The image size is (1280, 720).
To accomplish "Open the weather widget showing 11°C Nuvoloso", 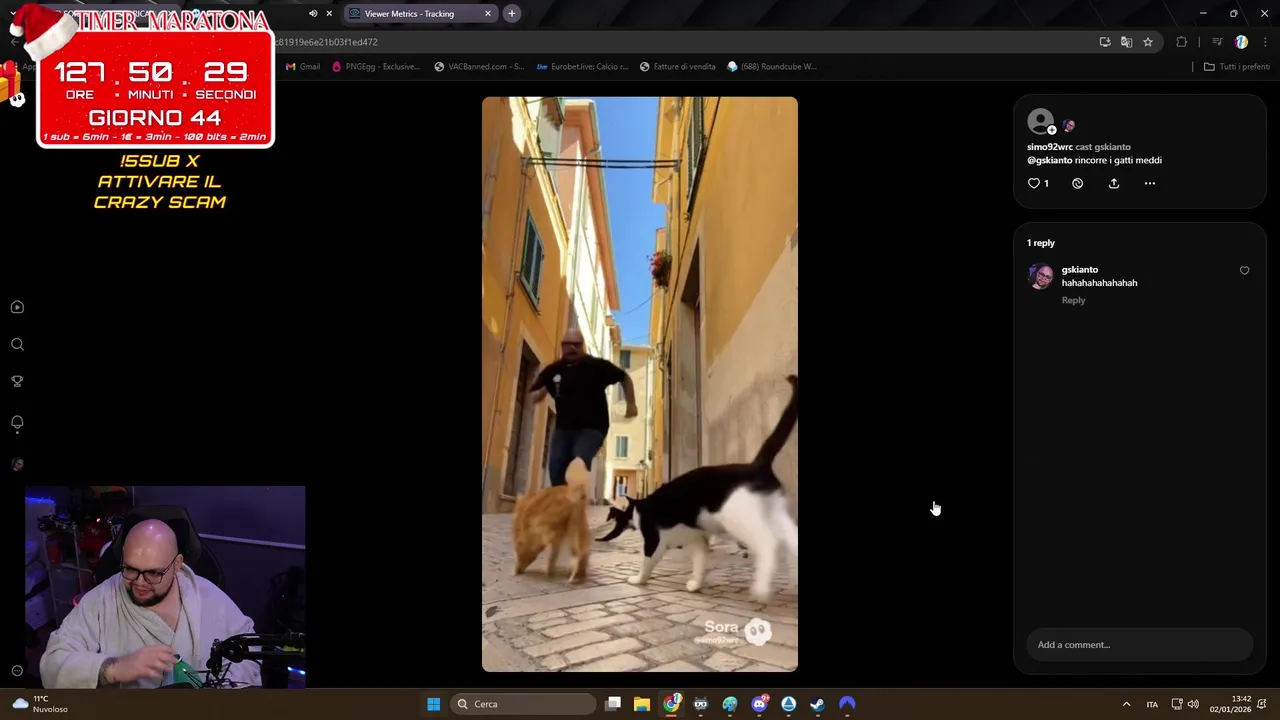I will 40,704.
